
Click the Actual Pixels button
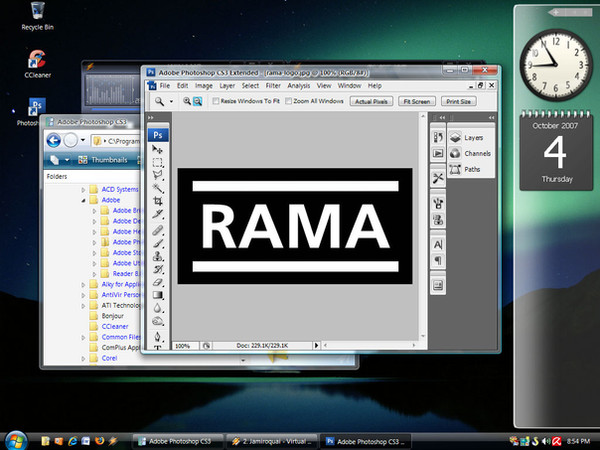(x=371, y=101)
